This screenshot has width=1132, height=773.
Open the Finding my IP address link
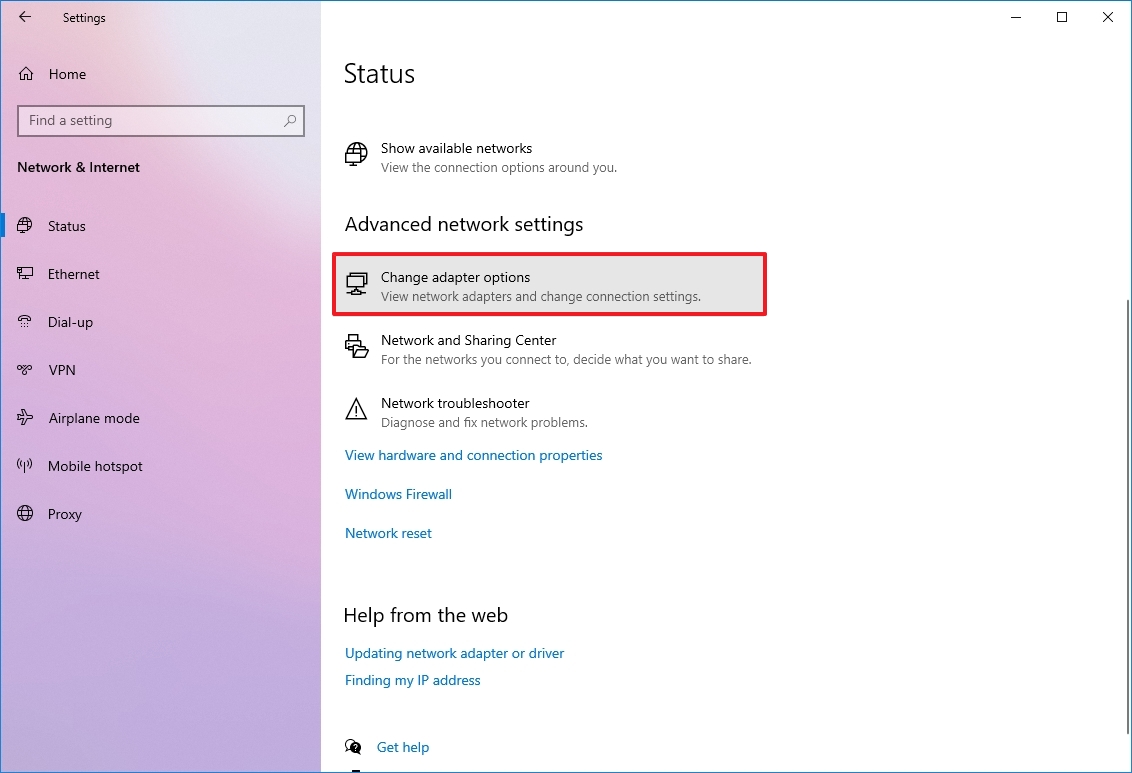tap(413, 680)
